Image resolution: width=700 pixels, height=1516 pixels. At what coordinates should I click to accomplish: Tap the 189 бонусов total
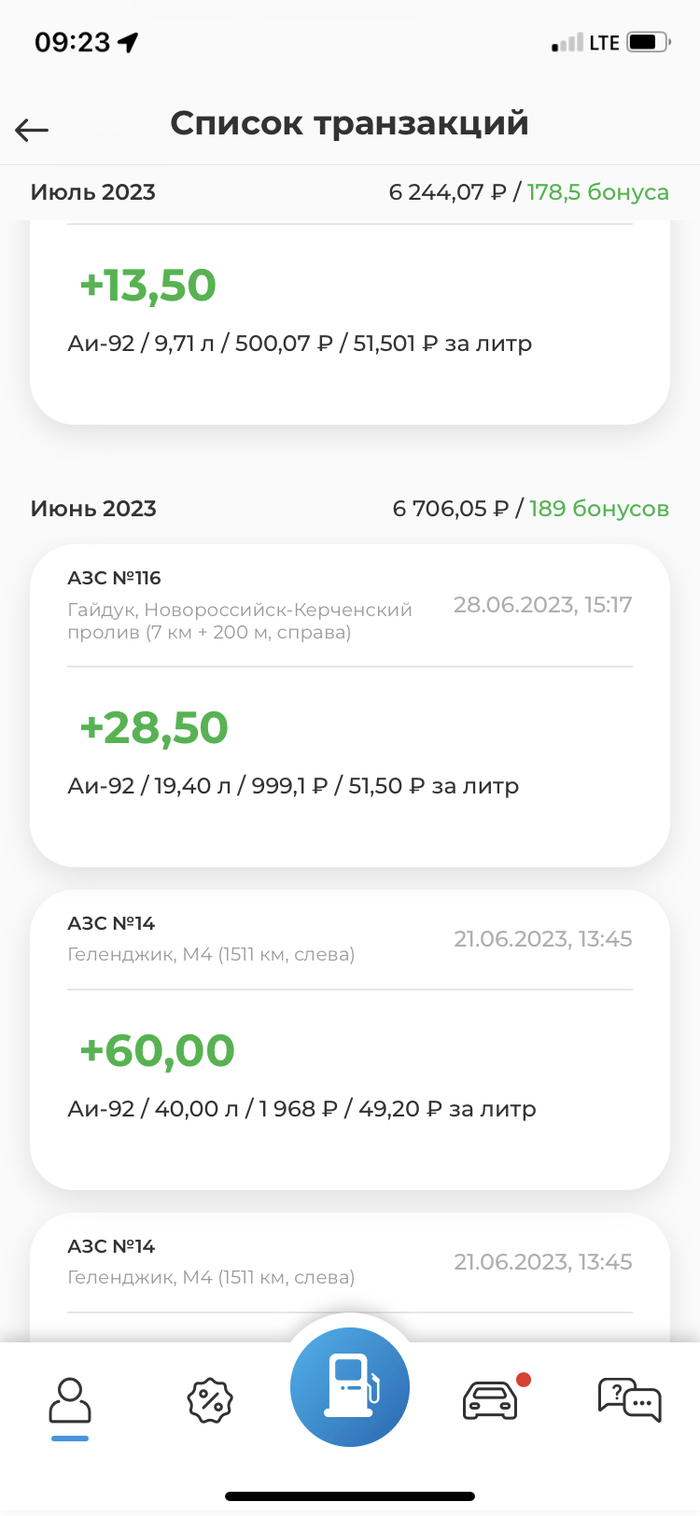pos(599,508)
